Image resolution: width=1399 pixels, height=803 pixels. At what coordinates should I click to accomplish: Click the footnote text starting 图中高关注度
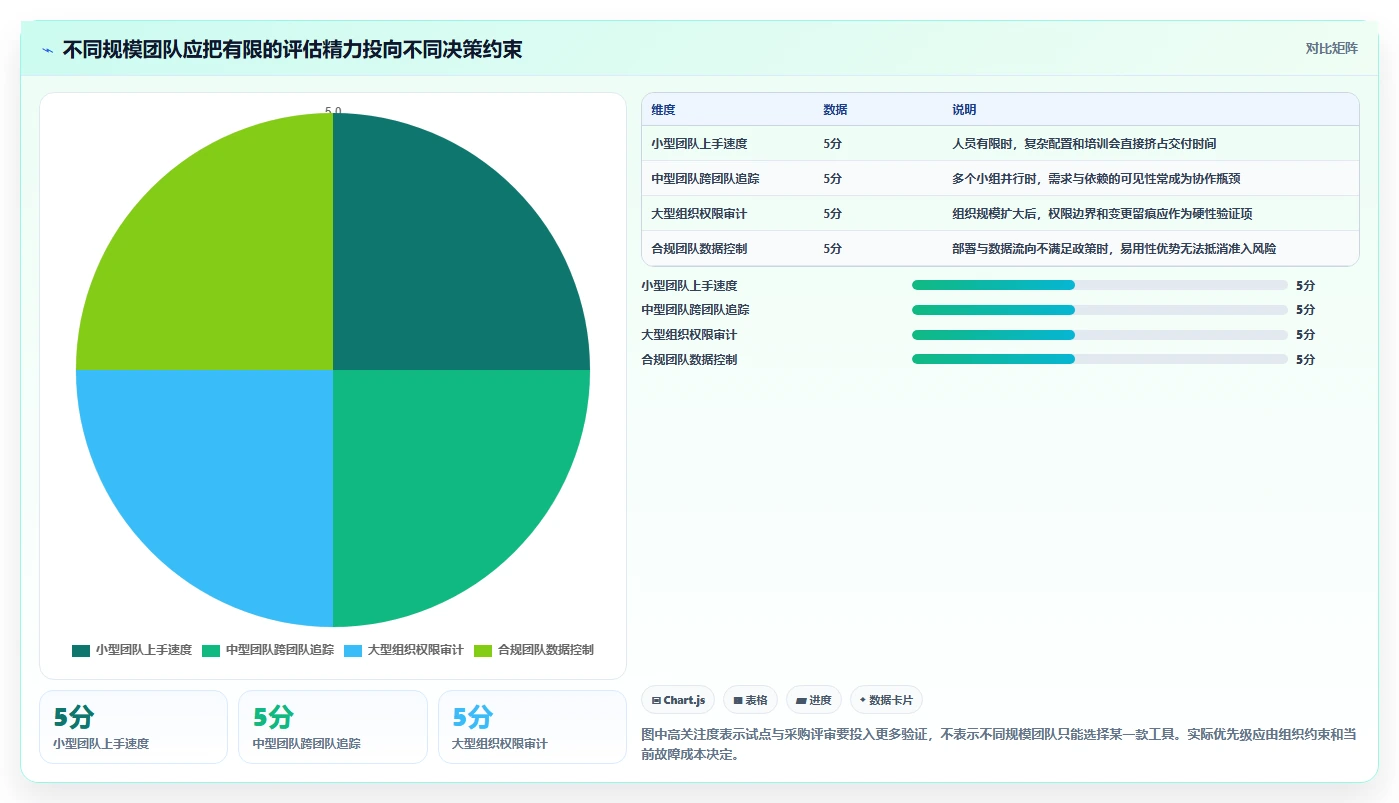[x=999, y=744]
